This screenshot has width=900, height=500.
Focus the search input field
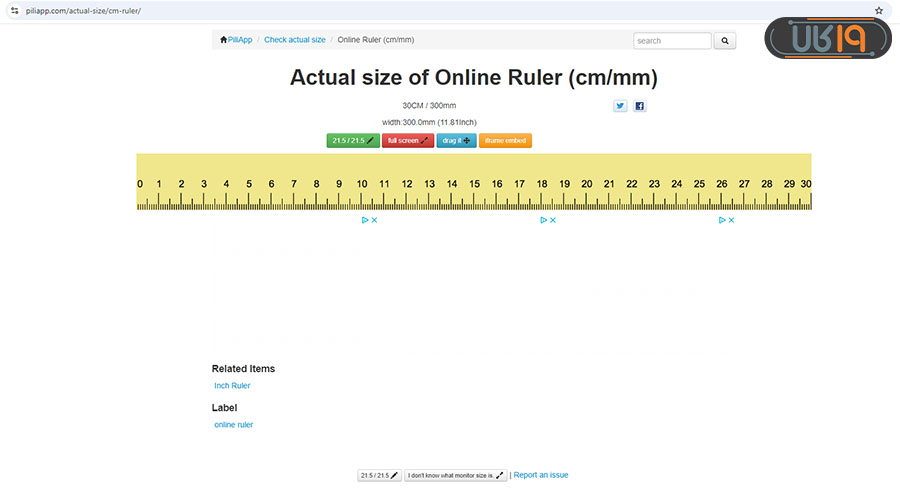(x=672, y=41)
